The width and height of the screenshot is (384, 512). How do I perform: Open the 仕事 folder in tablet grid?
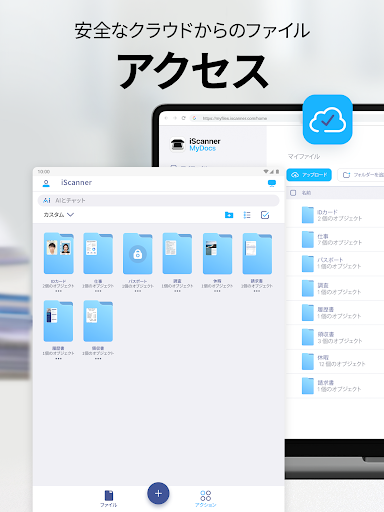[98, 253]
